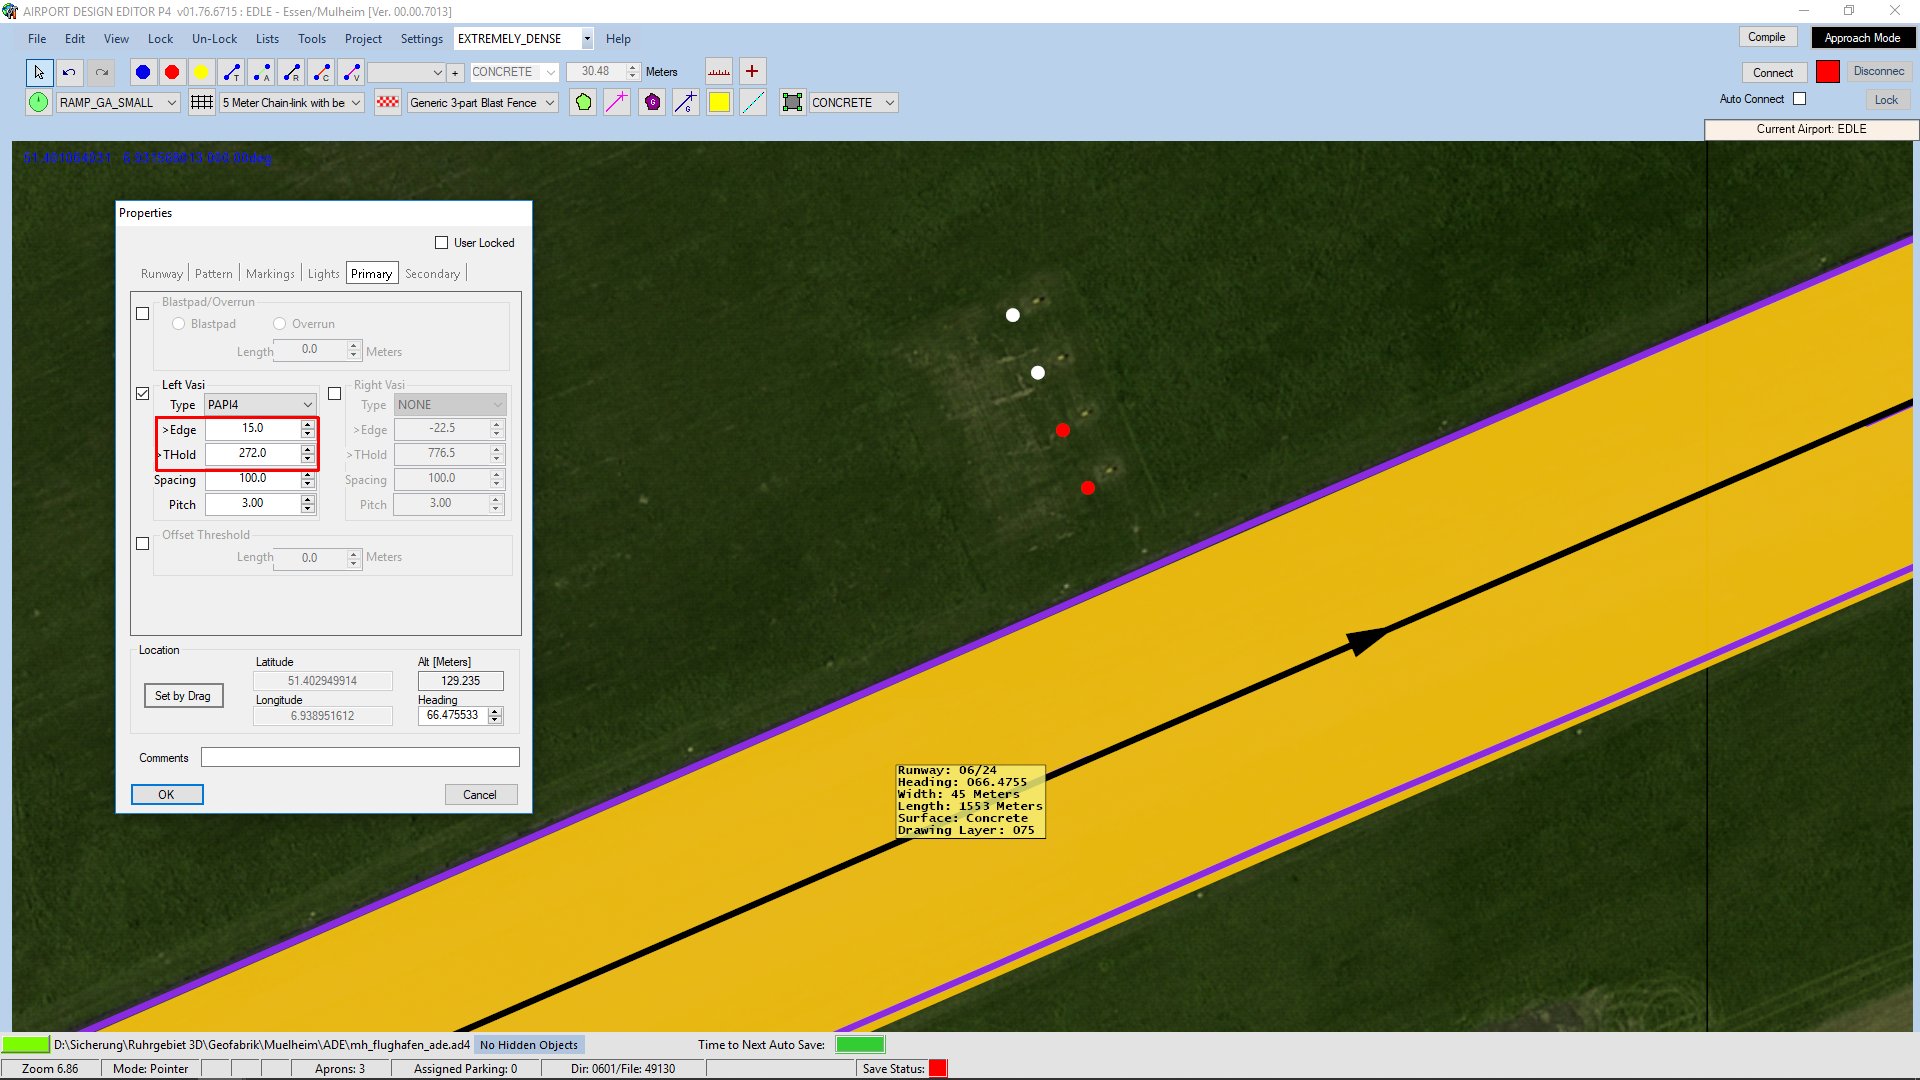
Task: Increase the Heading value with stepper
Action: pyautogui.click(x=495, y=711)
